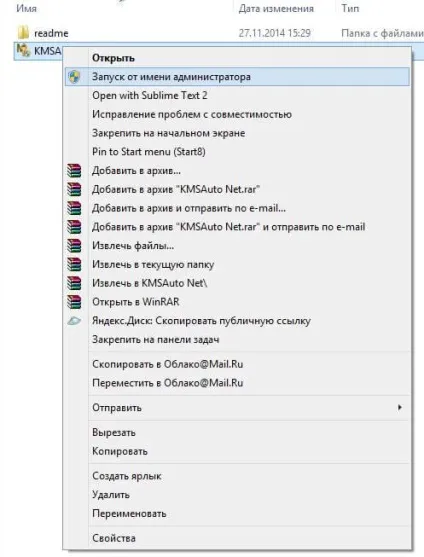Select 'Добавить в архив...' entry

coord(237,171)
